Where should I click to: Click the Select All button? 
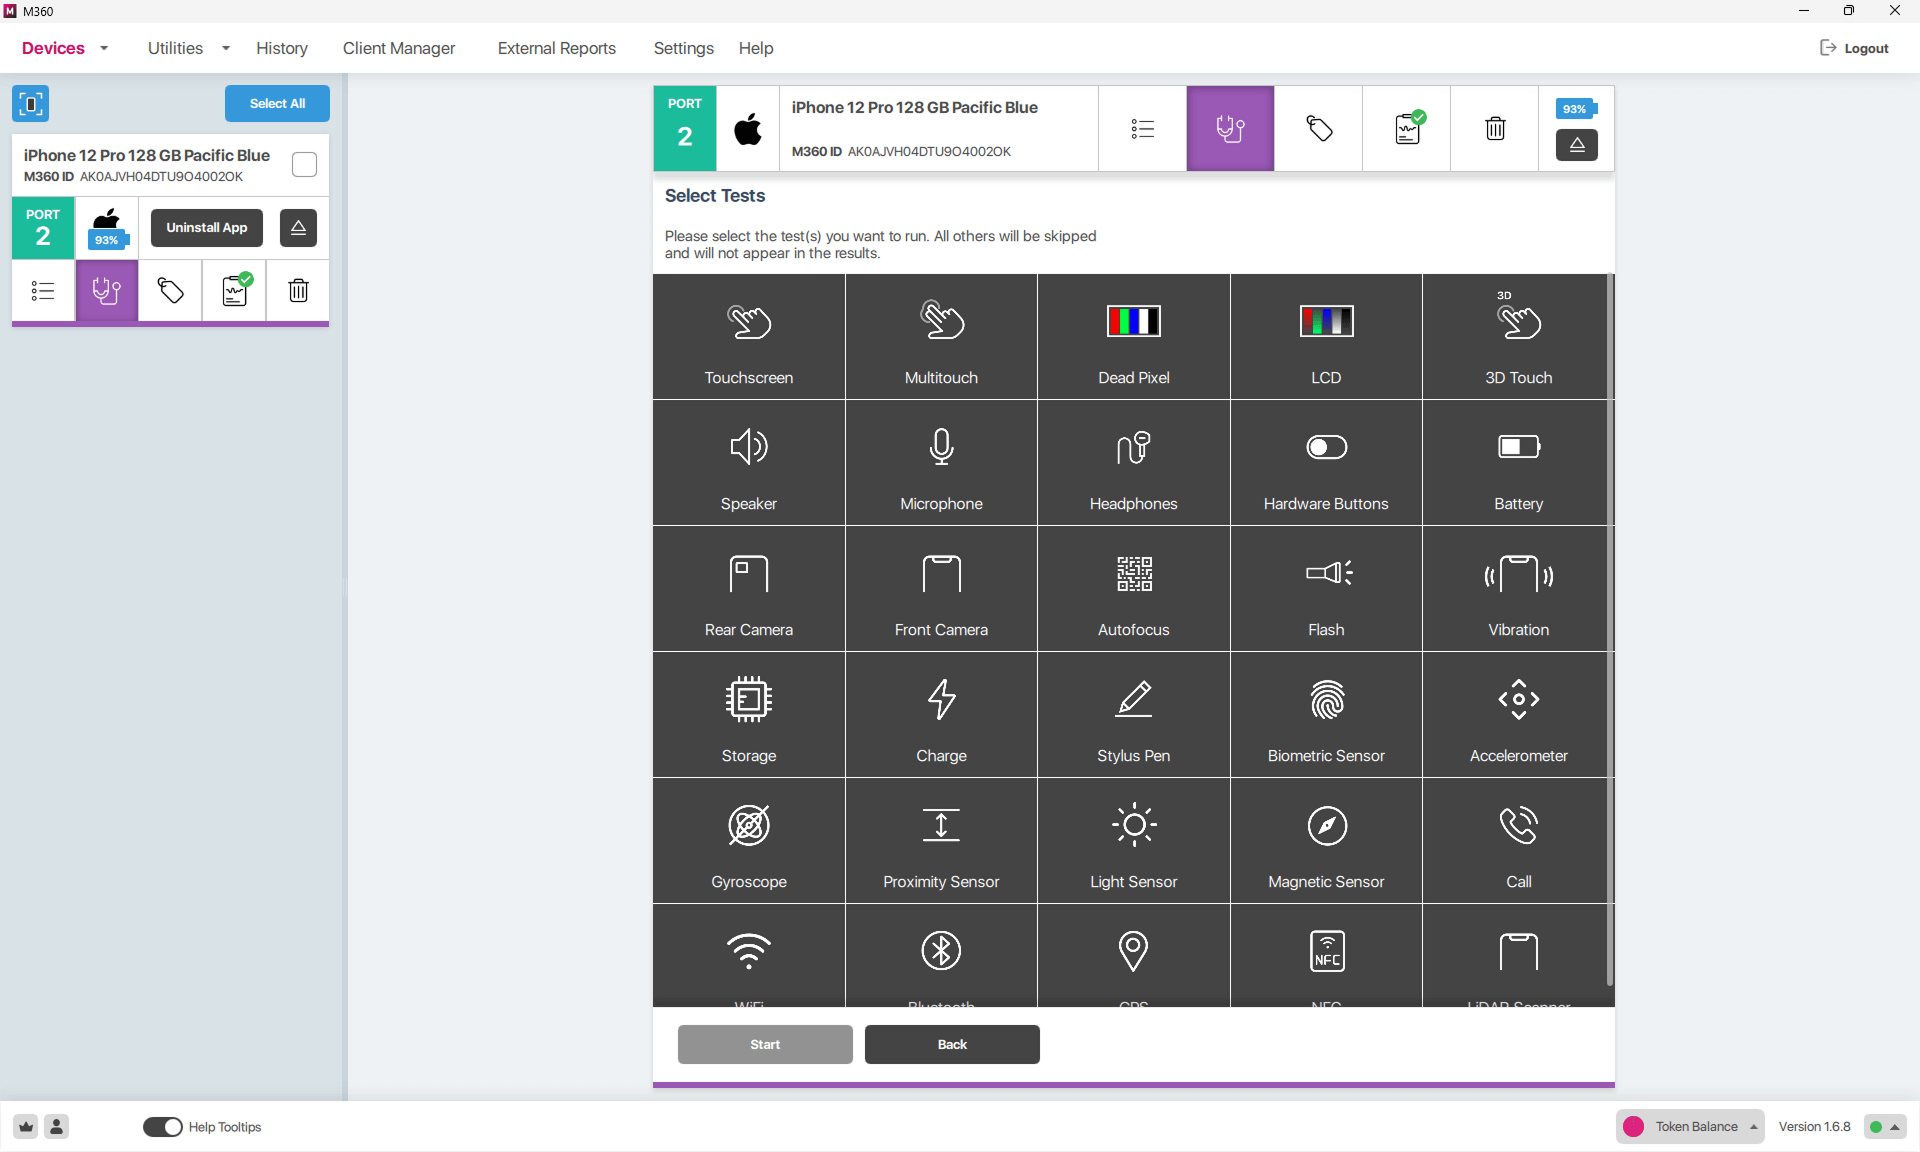tap(277, 104)
